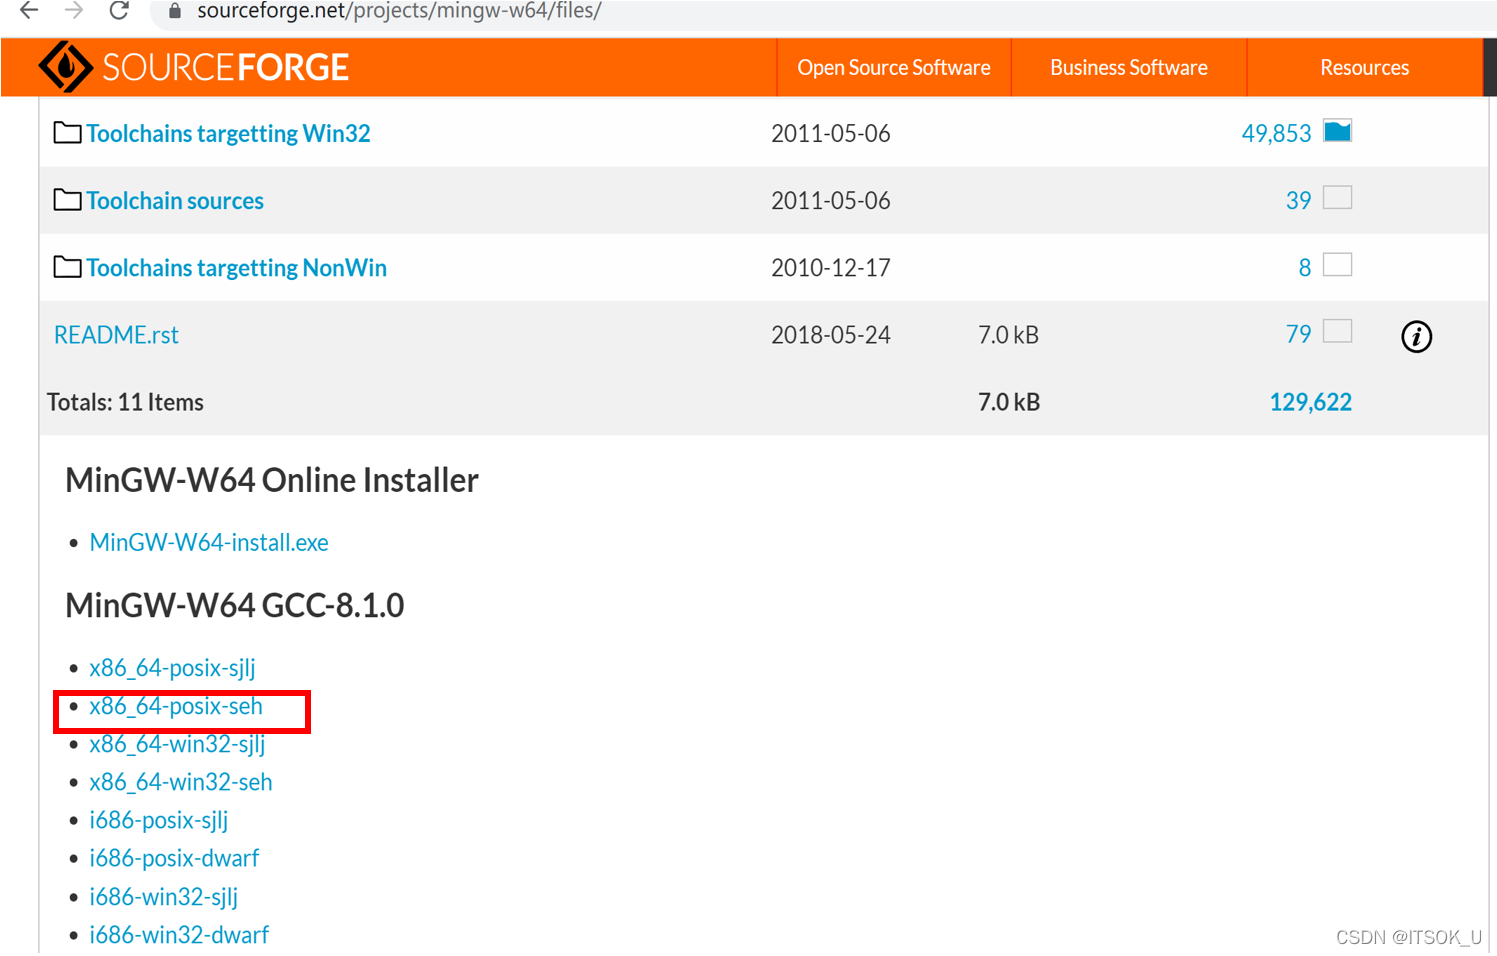Screen dimensions: 1497x956
Task: Click the download bar for Toolchain sources
Action: 1337,198
